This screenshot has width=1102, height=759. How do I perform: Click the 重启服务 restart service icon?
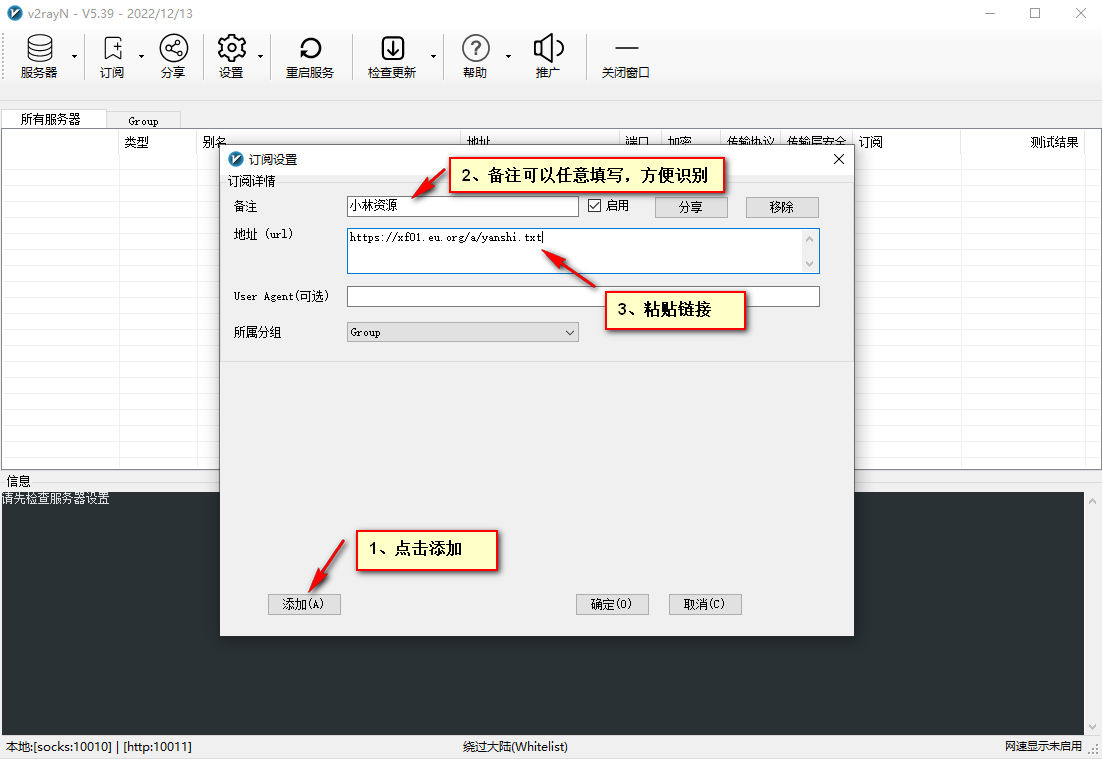[310, 56]
